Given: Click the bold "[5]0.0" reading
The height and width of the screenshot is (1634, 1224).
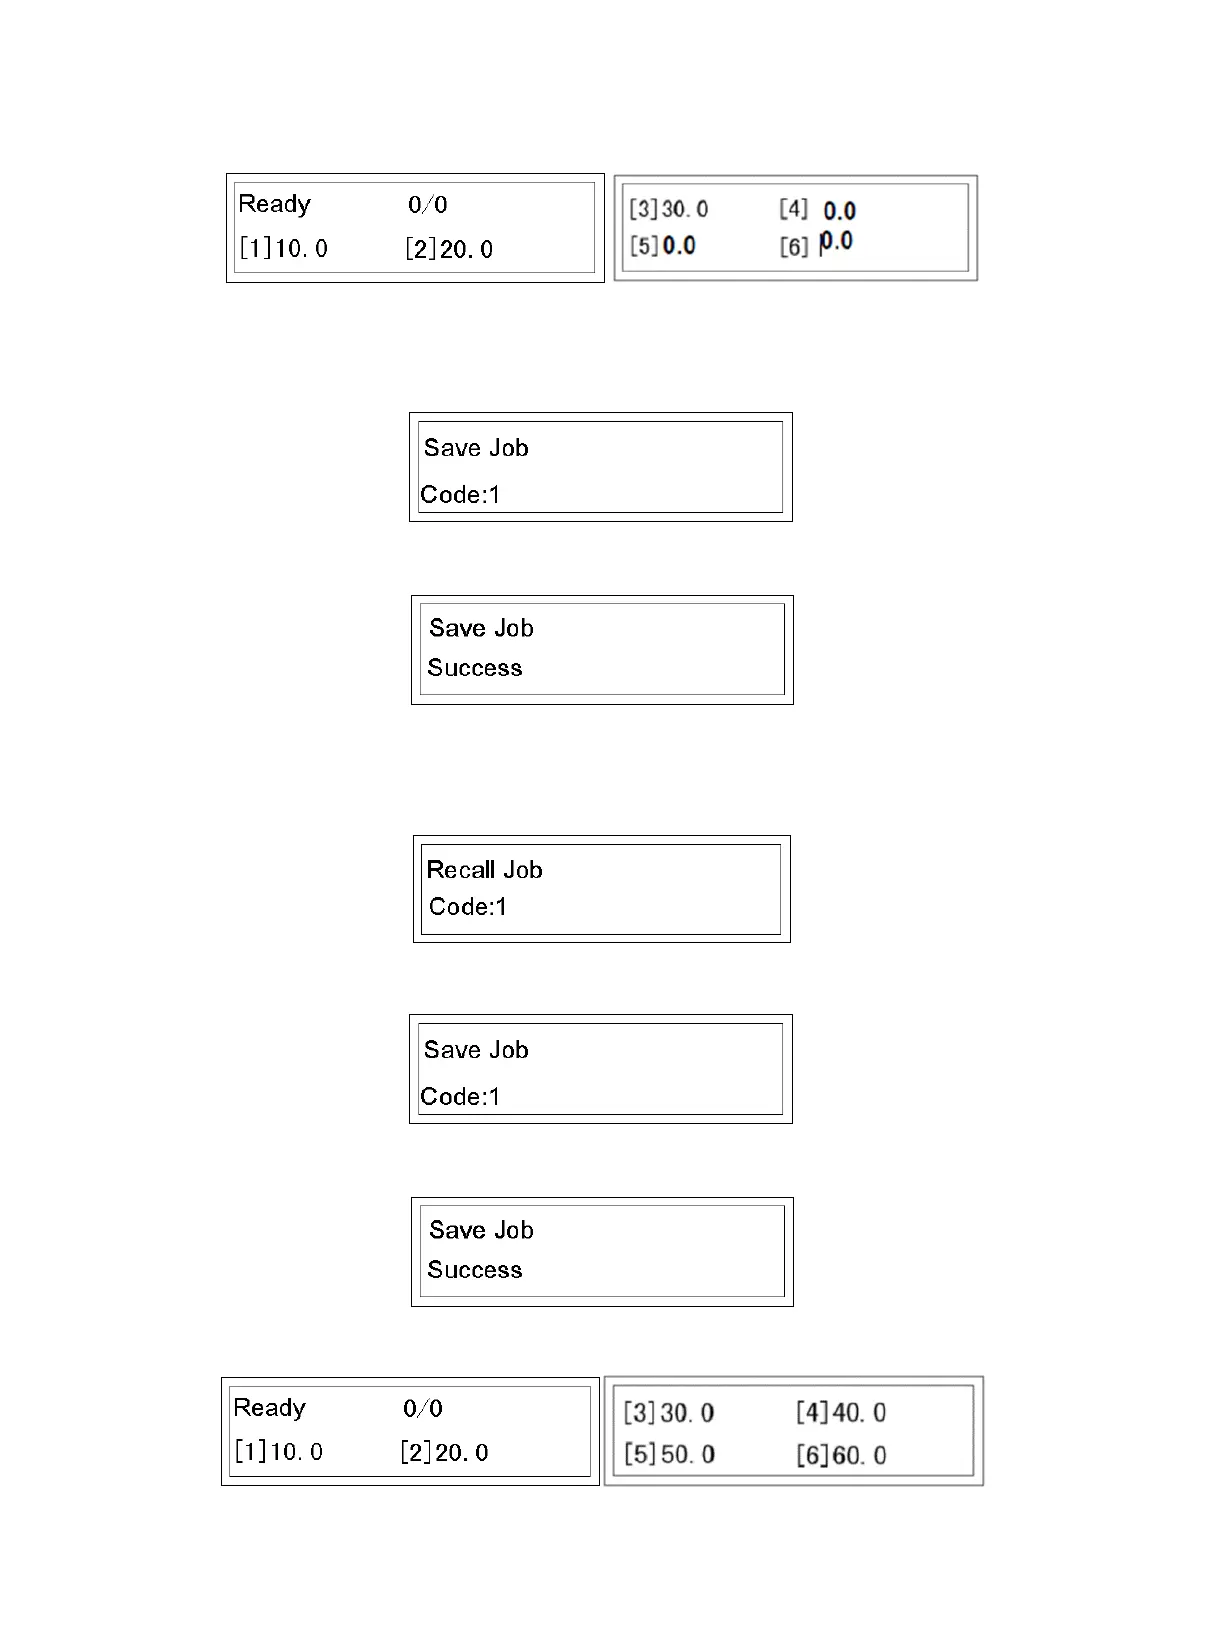Looking at the screenshot, I should click(x=662, y=246).
